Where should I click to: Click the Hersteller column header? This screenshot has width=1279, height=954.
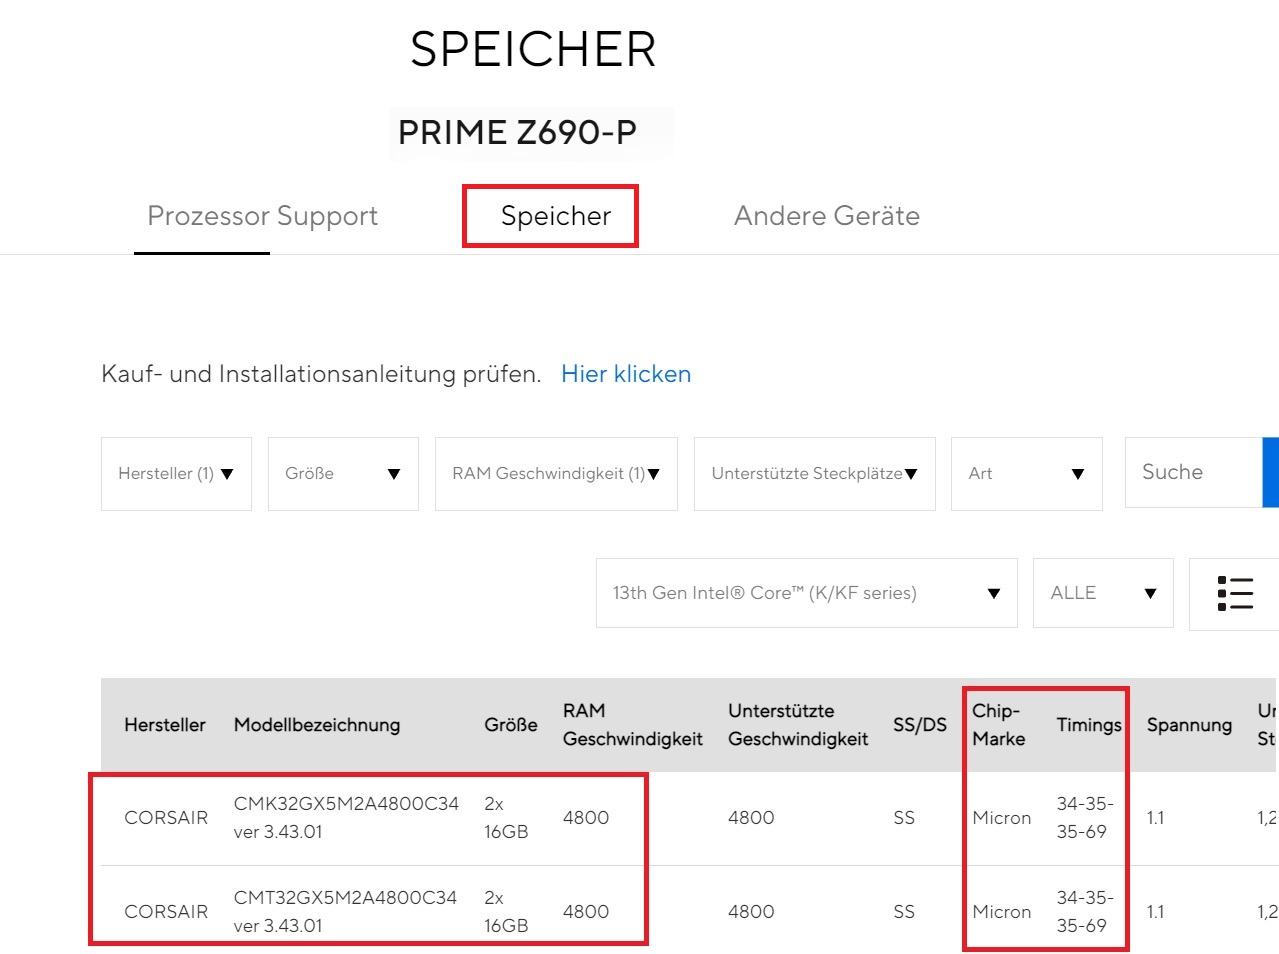tap(165, 725)
